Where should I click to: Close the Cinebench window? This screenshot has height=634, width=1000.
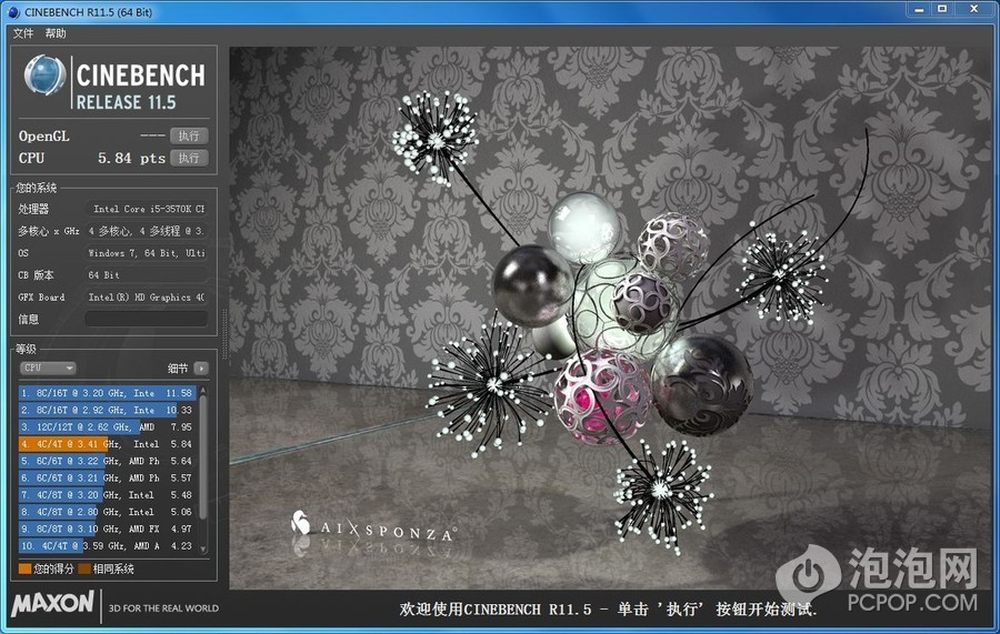click(x=974, y=10)
